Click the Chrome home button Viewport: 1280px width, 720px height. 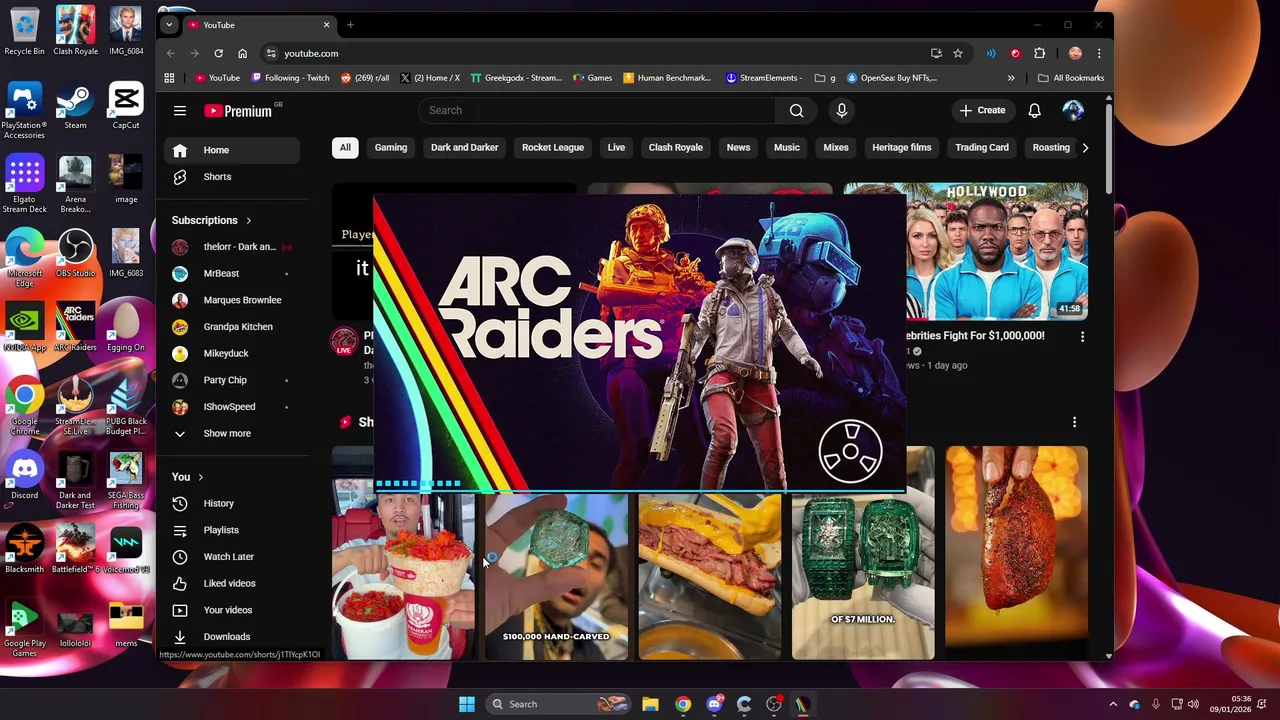point(242,54)
